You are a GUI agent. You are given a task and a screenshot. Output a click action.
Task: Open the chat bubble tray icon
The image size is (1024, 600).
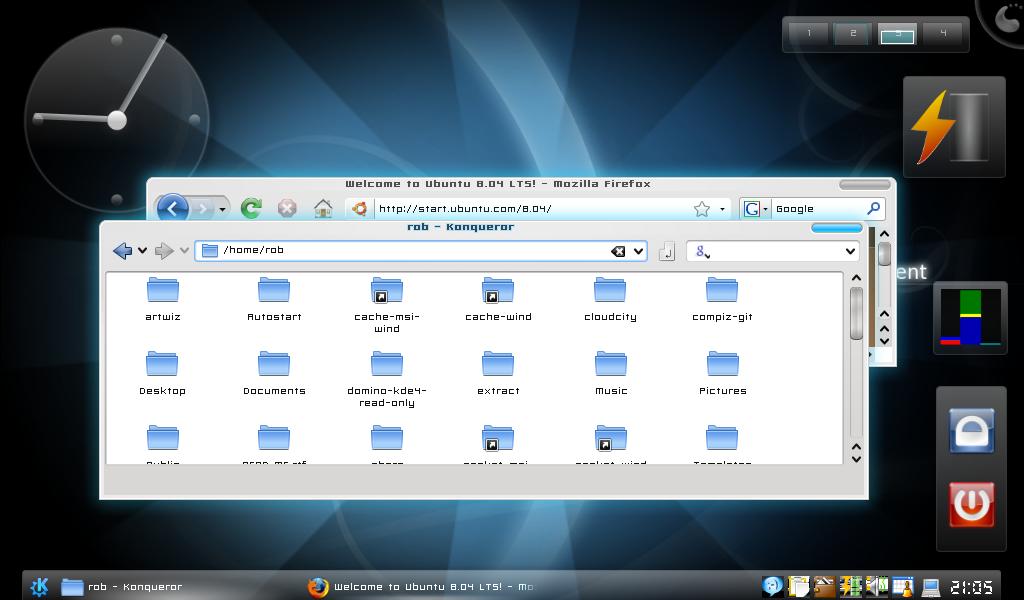tap(773, 586)
